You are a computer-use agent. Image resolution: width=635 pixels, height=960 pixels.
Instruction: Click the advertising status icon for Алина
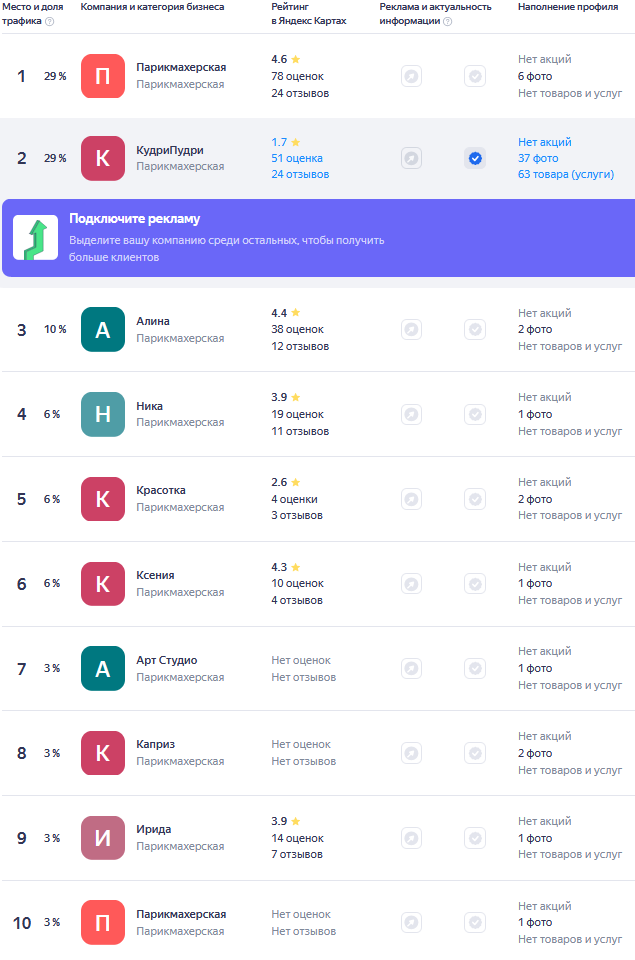[x=411, y=329]
